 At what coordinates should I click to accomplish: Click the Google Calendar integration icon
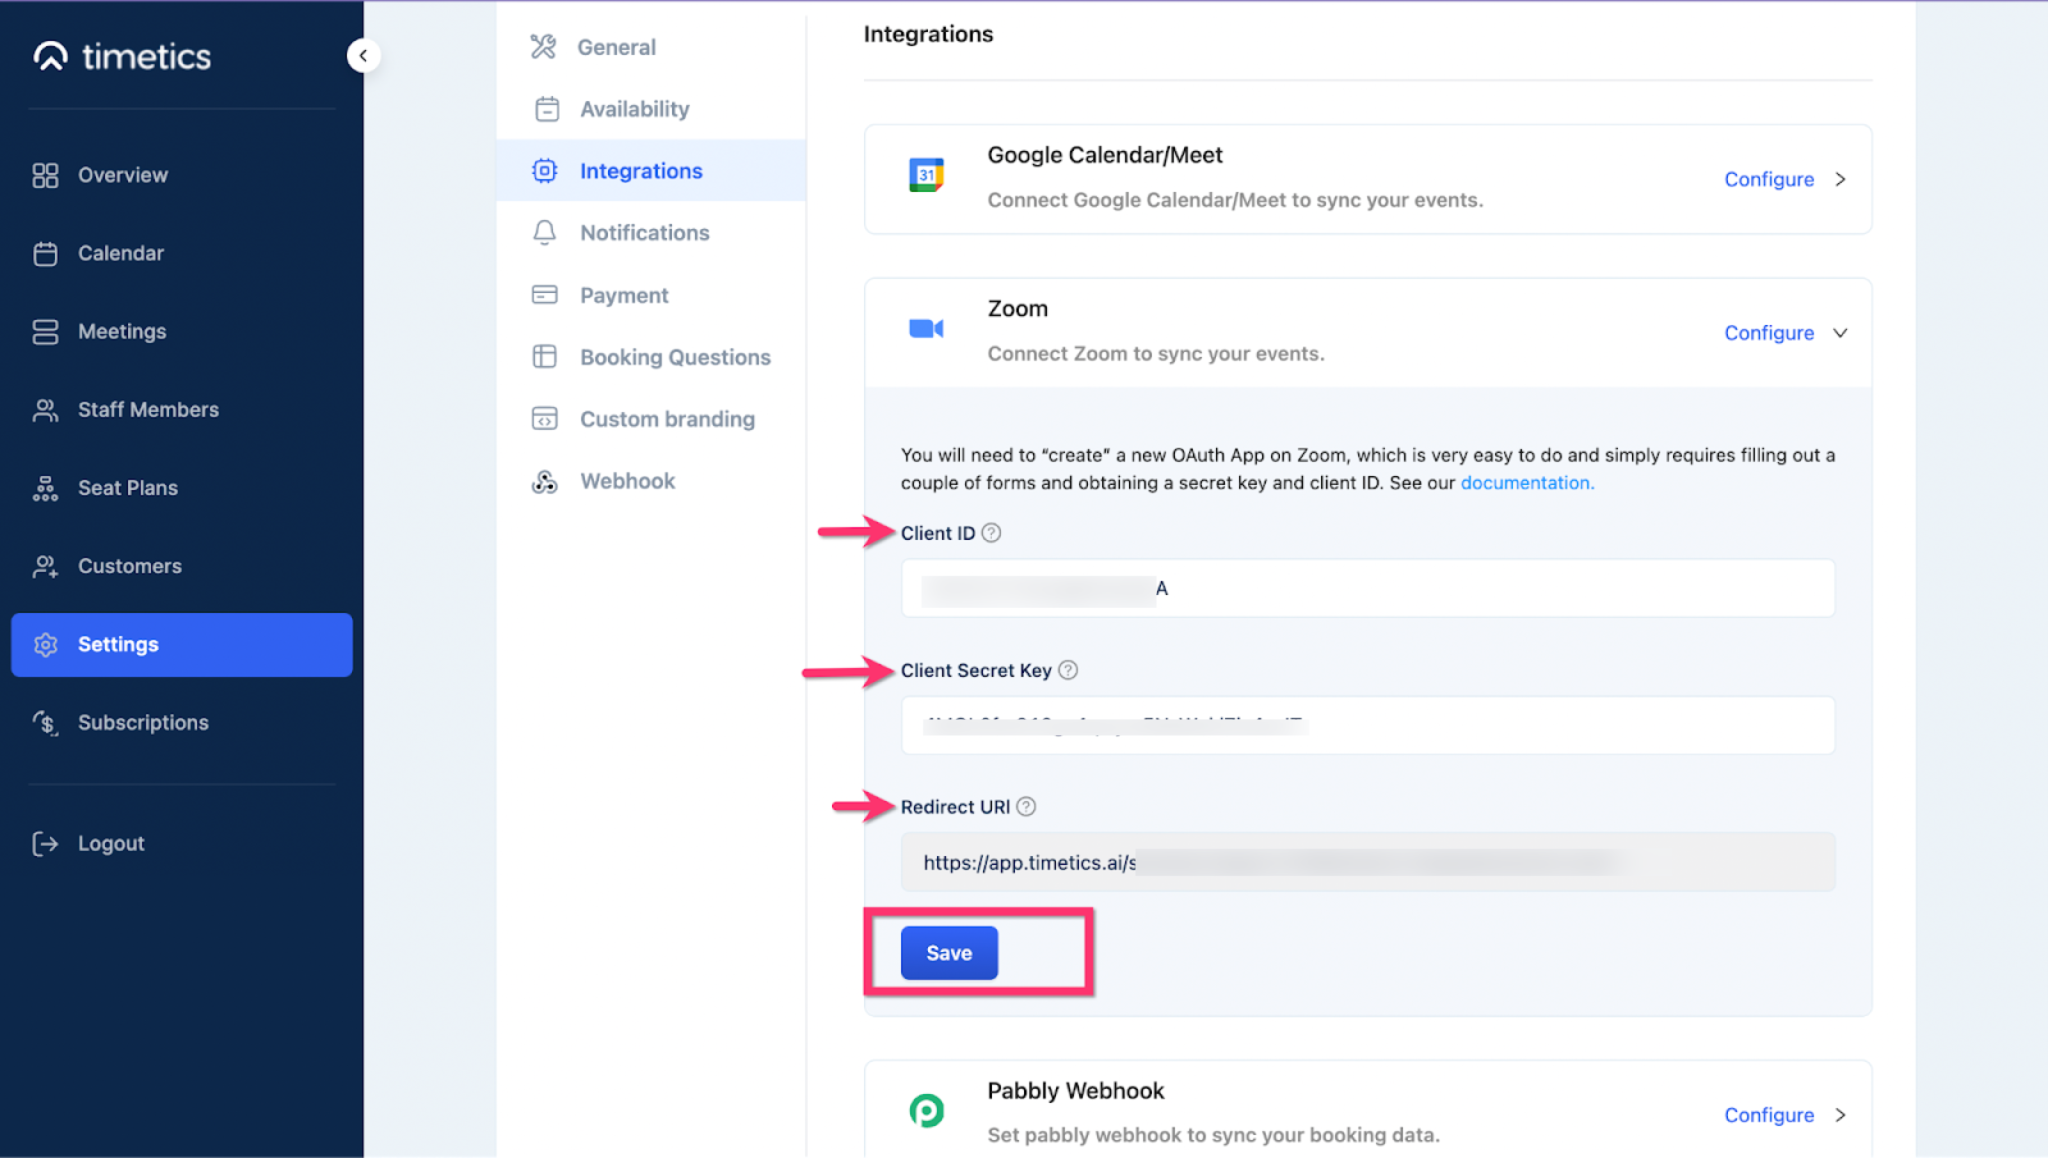(x=926, y=175)
